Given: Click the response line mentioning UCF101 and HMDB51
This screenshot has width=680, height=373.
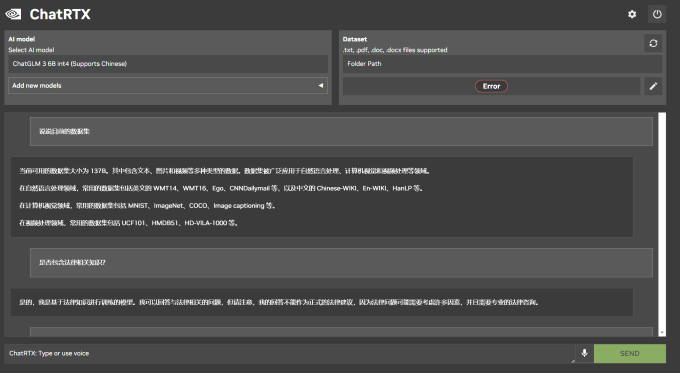Looking at the screenshot, I should tap(129, 223).
